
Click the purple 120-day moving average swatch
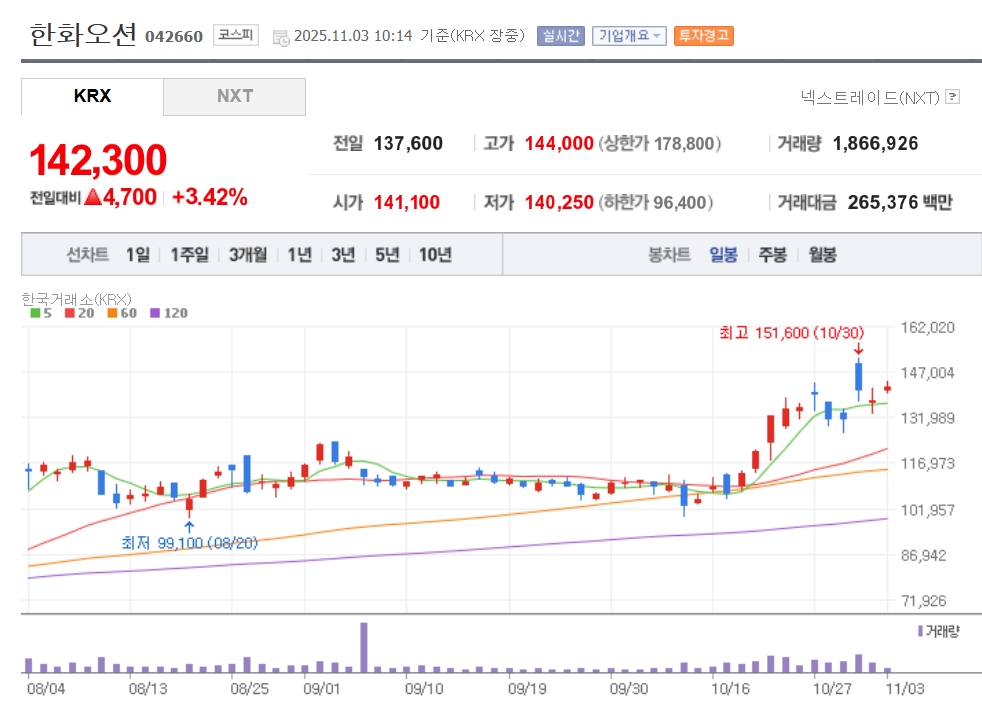click(x=155, y=313)
